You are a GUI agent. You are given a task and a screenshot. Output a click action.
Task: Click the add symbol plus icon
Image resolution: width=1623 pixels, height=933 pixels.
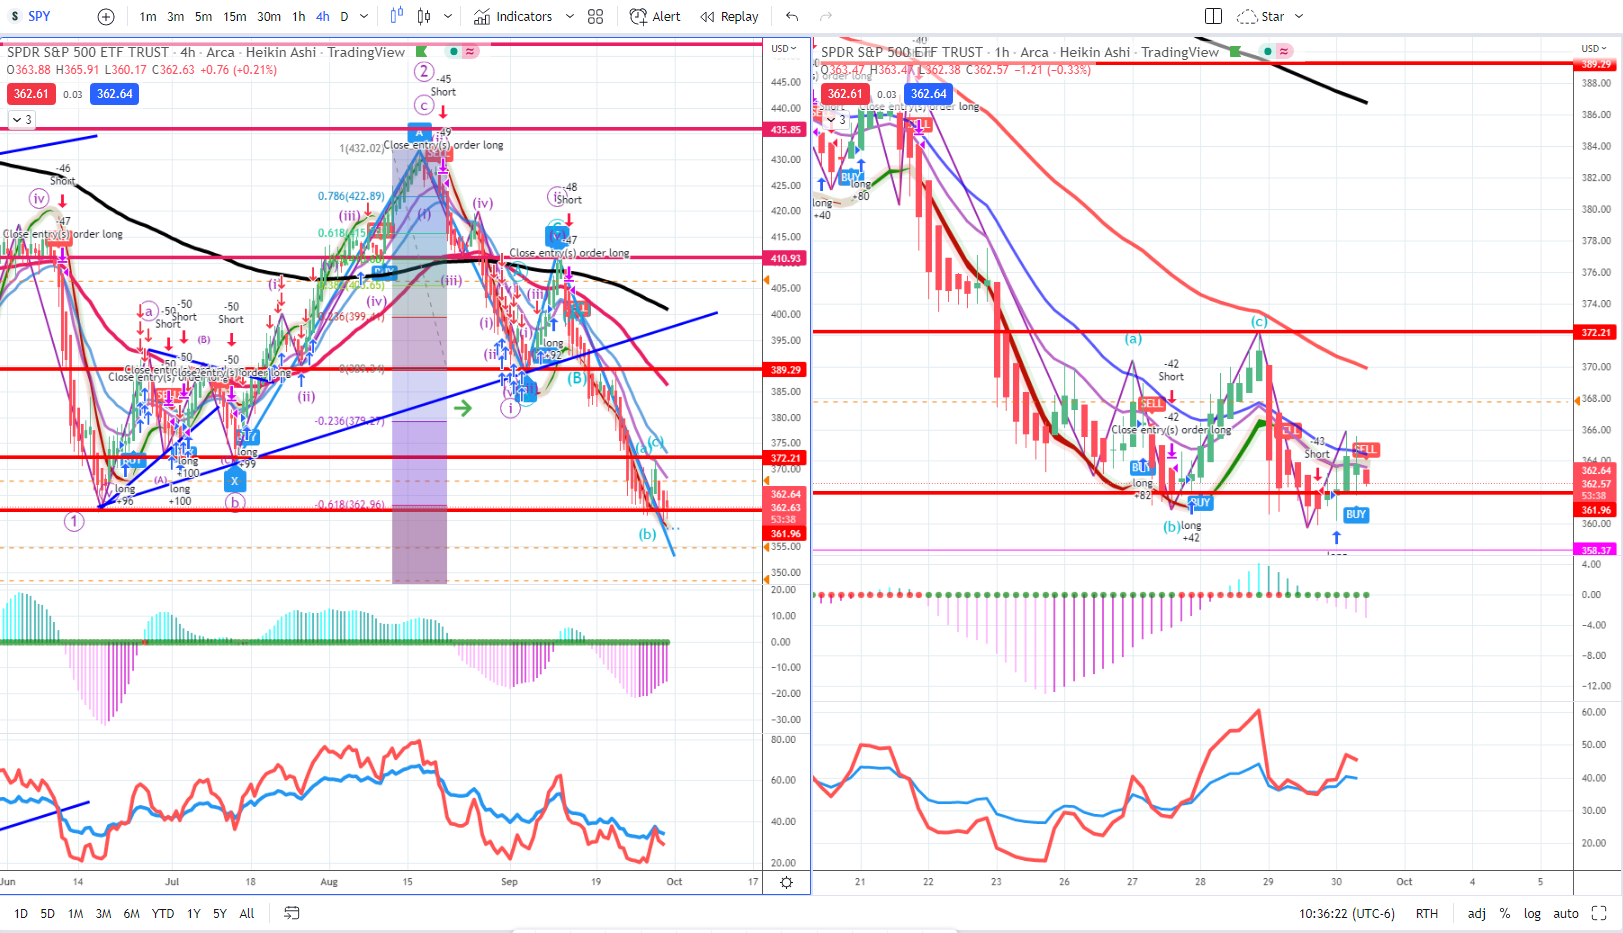click(106, 17)
